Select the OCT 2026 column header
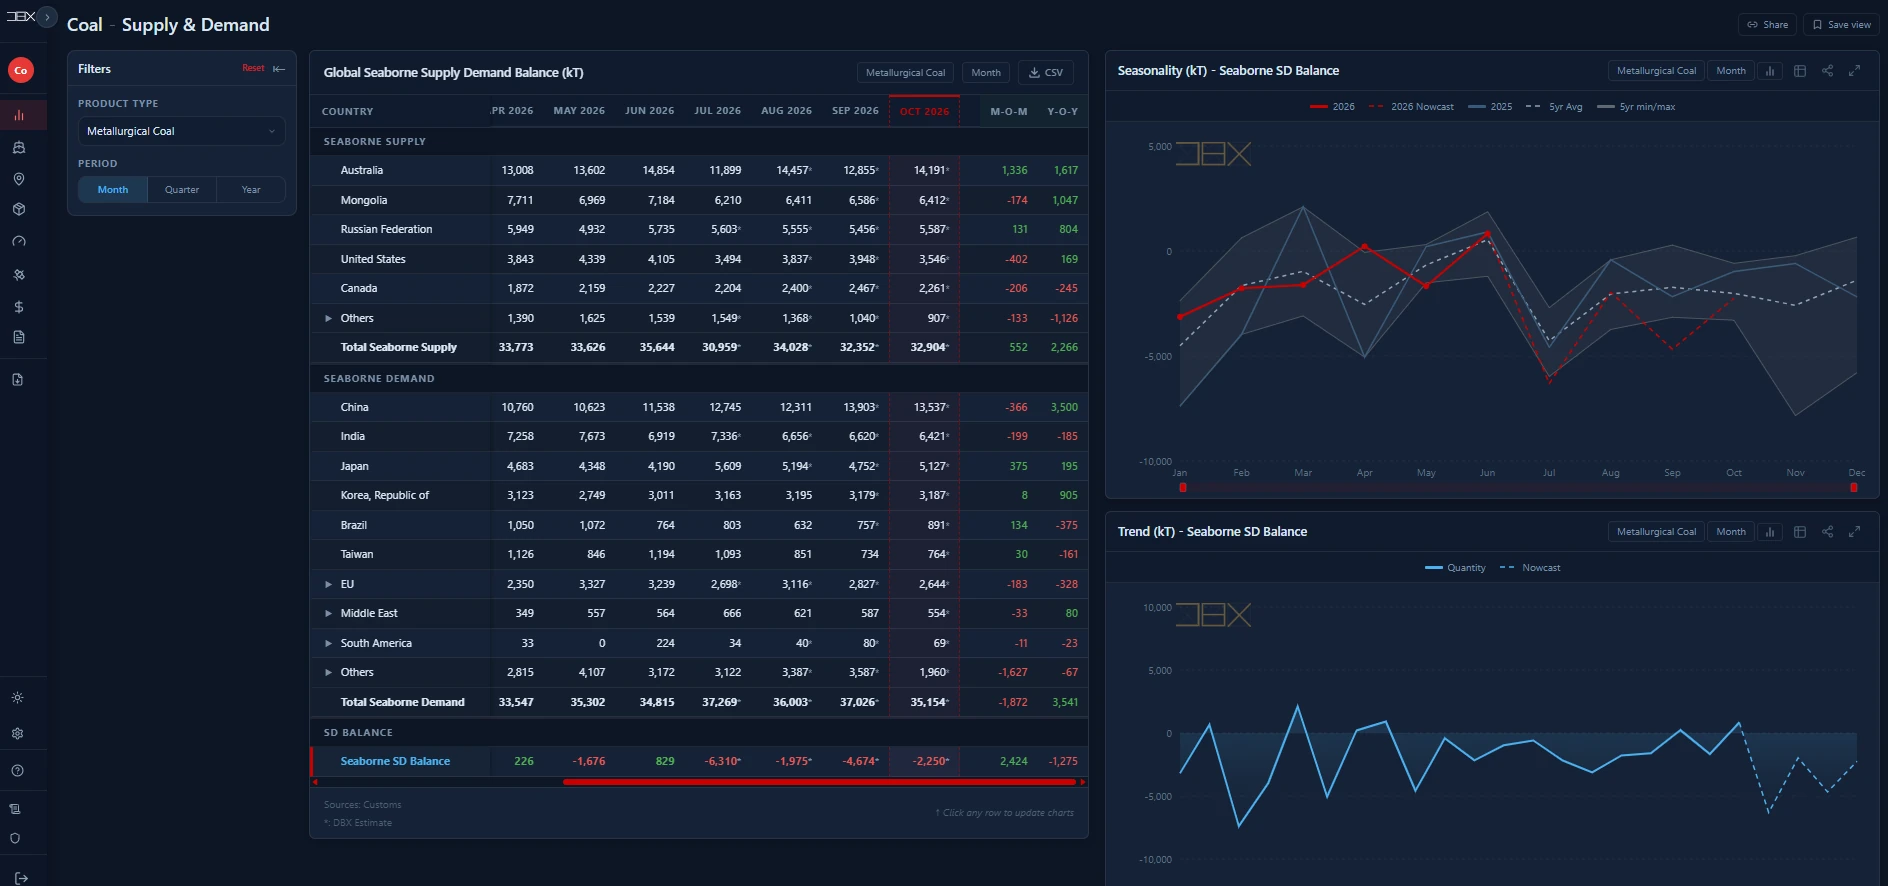 point(924,111)
